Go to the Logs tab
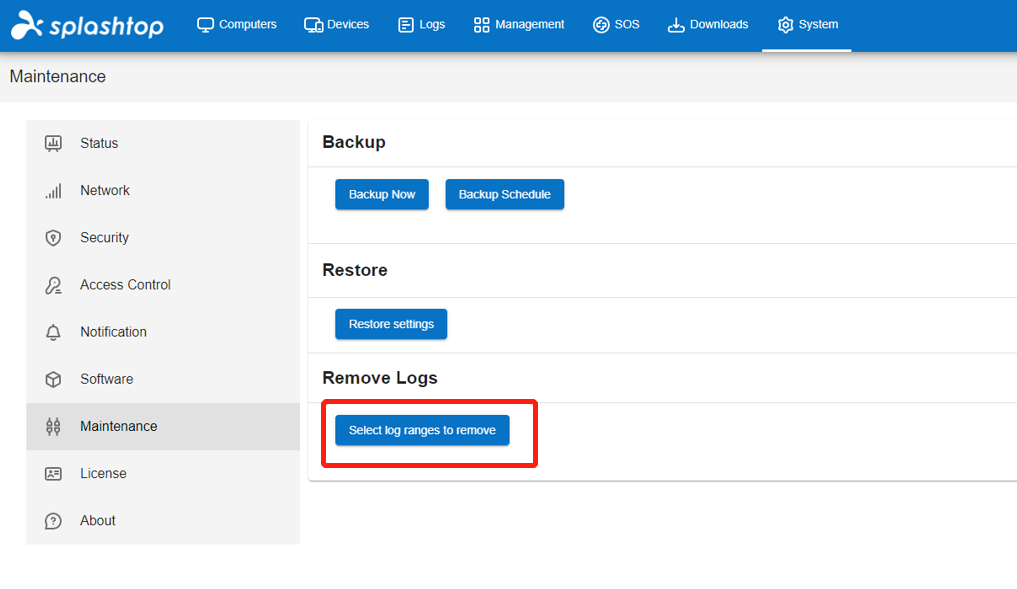Screen dimensions: 1017x589 click(422, 25)
